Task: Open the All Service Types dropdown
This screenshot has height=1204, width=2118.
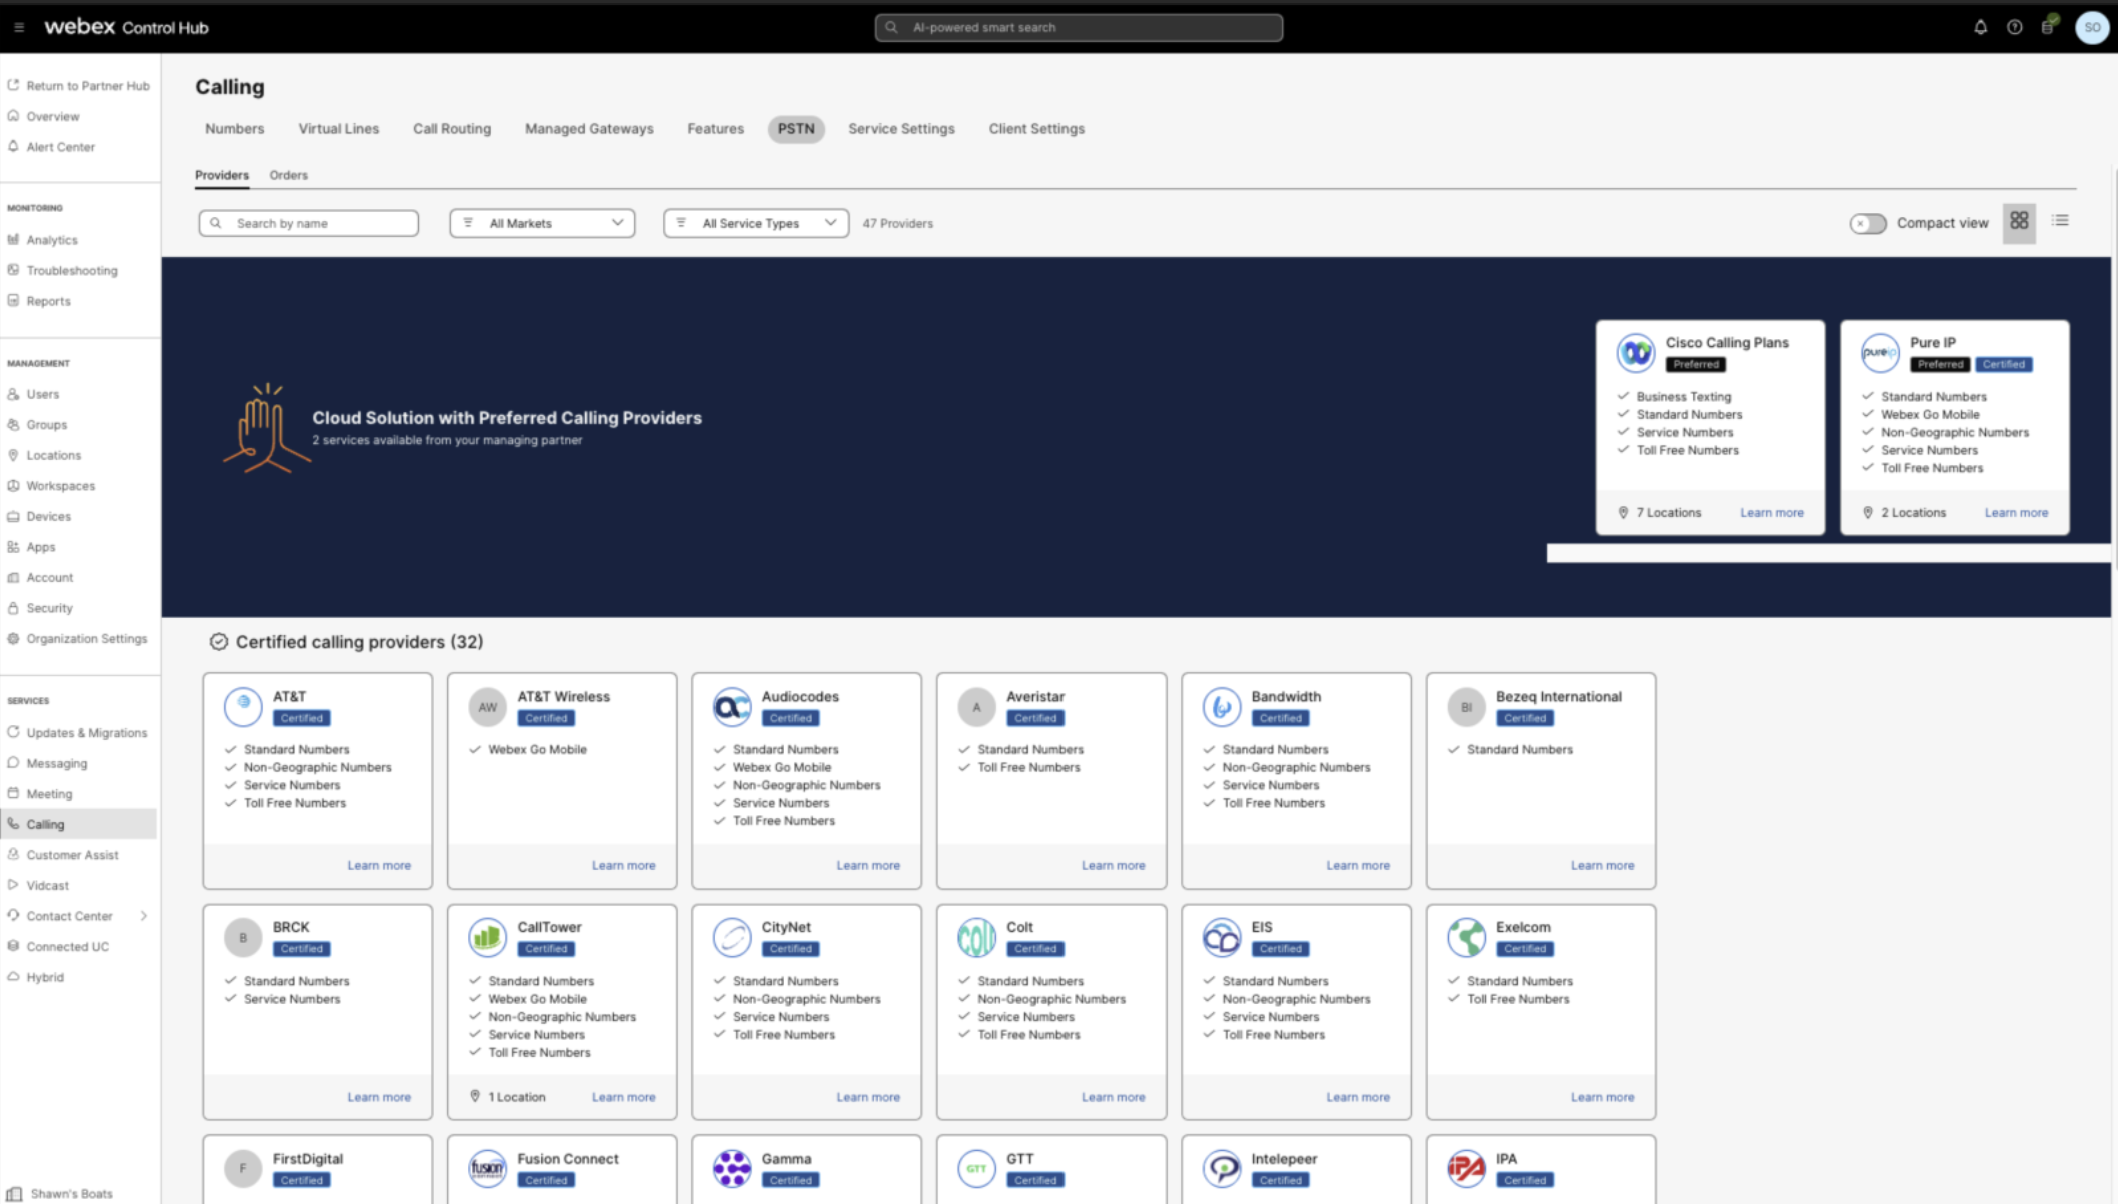Action: (x=756, y=223)
